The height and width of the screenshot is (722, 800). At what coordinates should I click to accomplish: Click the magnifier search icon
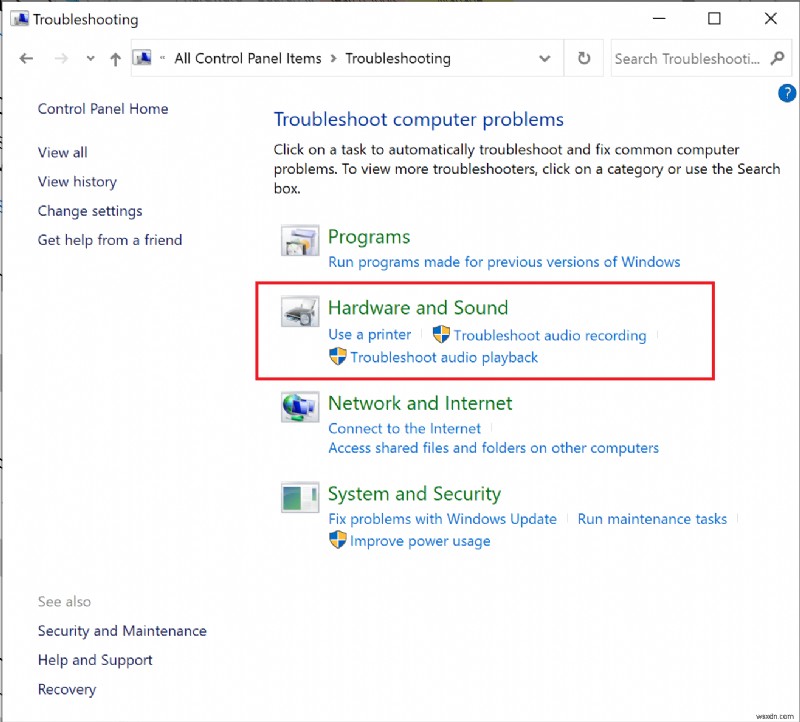[777, 58]
